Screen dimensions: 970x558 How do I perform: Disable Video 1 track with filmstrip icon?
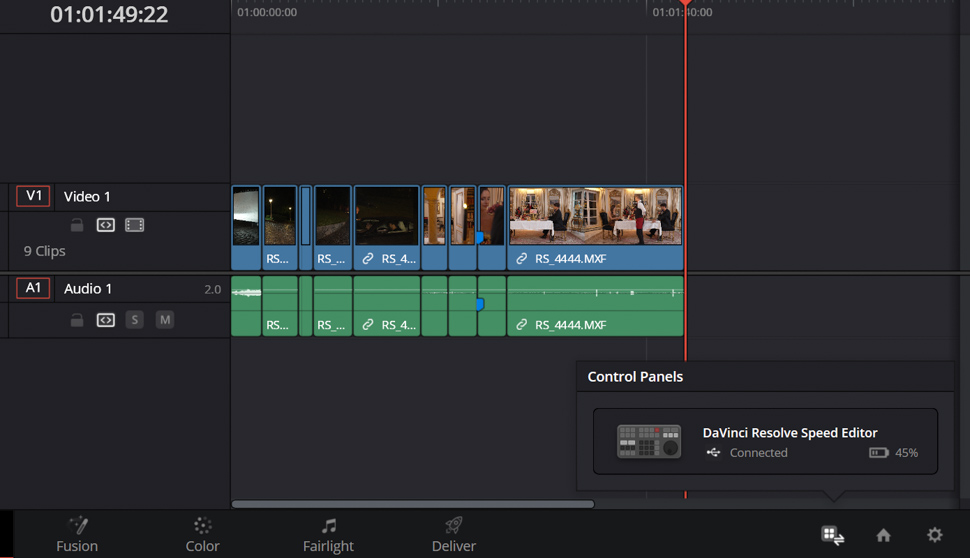click(x=134, y=226)
